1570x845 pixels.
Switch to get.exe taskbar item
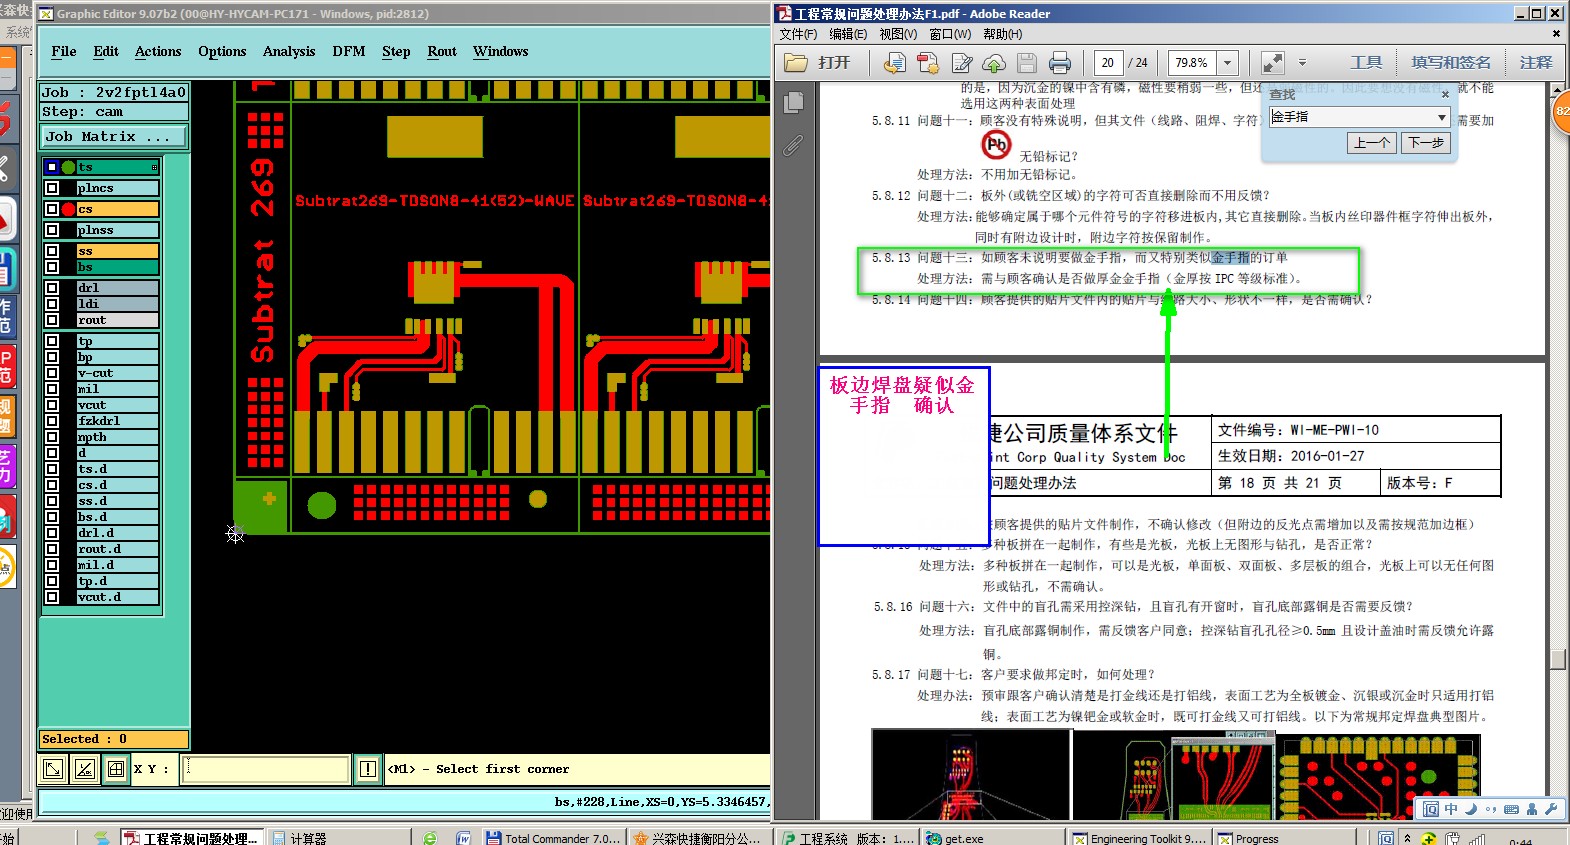point(992,838)
